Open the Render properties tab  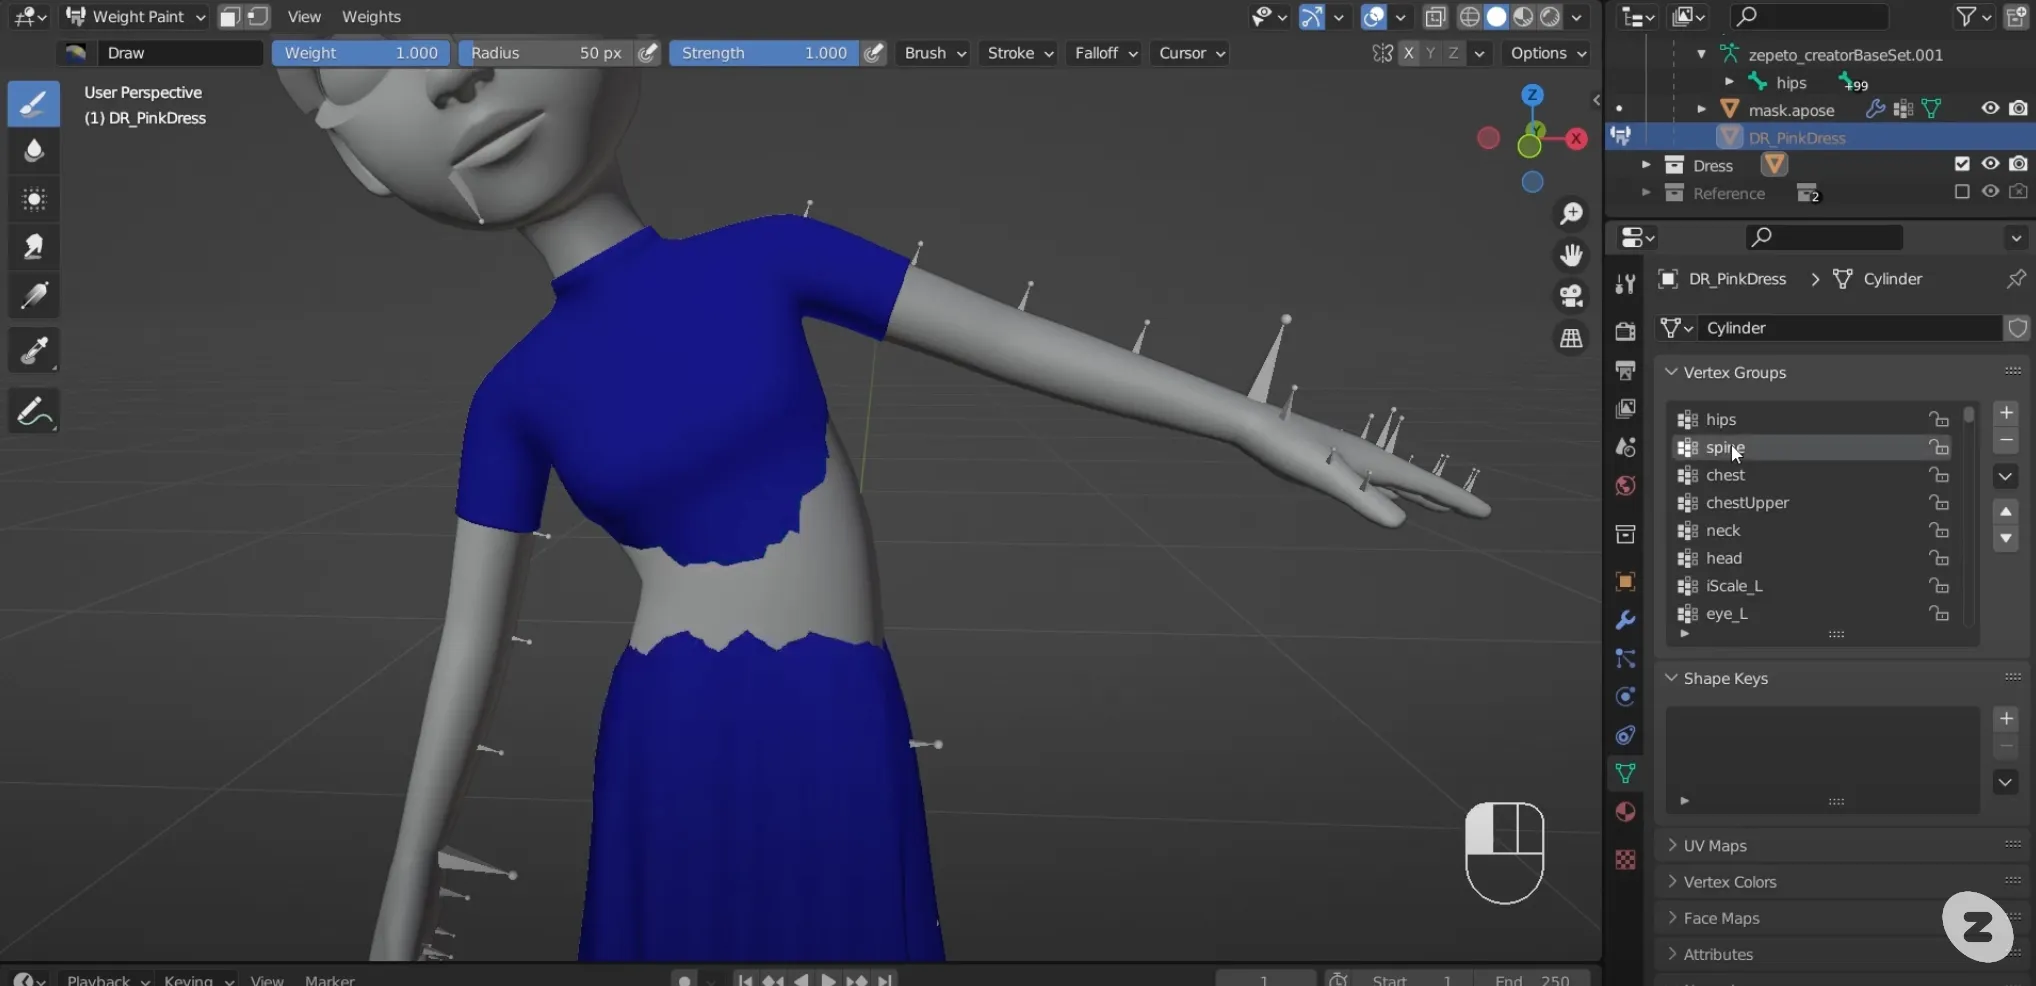(1625, 331)
